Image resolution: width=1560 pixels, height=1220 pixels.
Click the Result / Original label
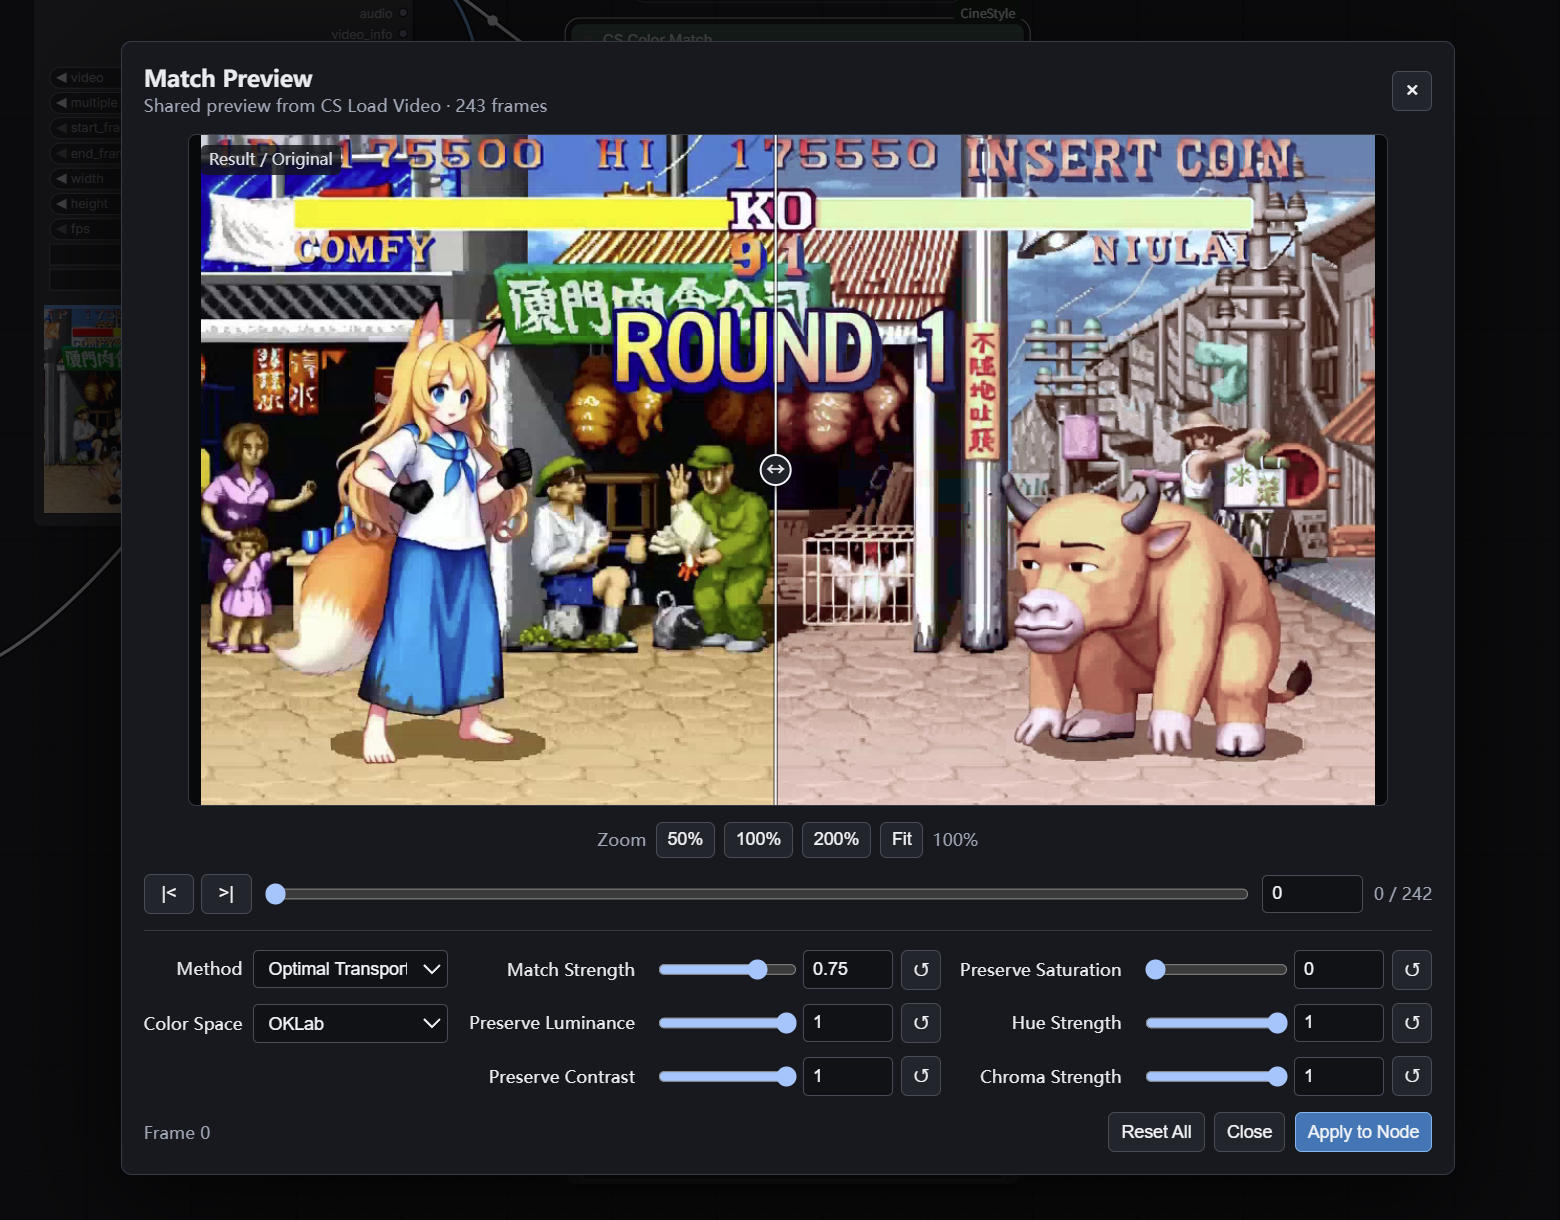point(270,159)
